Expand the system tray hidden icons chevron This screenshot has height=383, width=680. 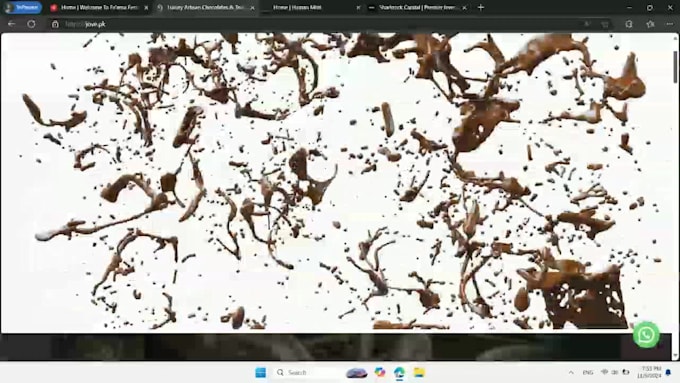pos(571,373)
